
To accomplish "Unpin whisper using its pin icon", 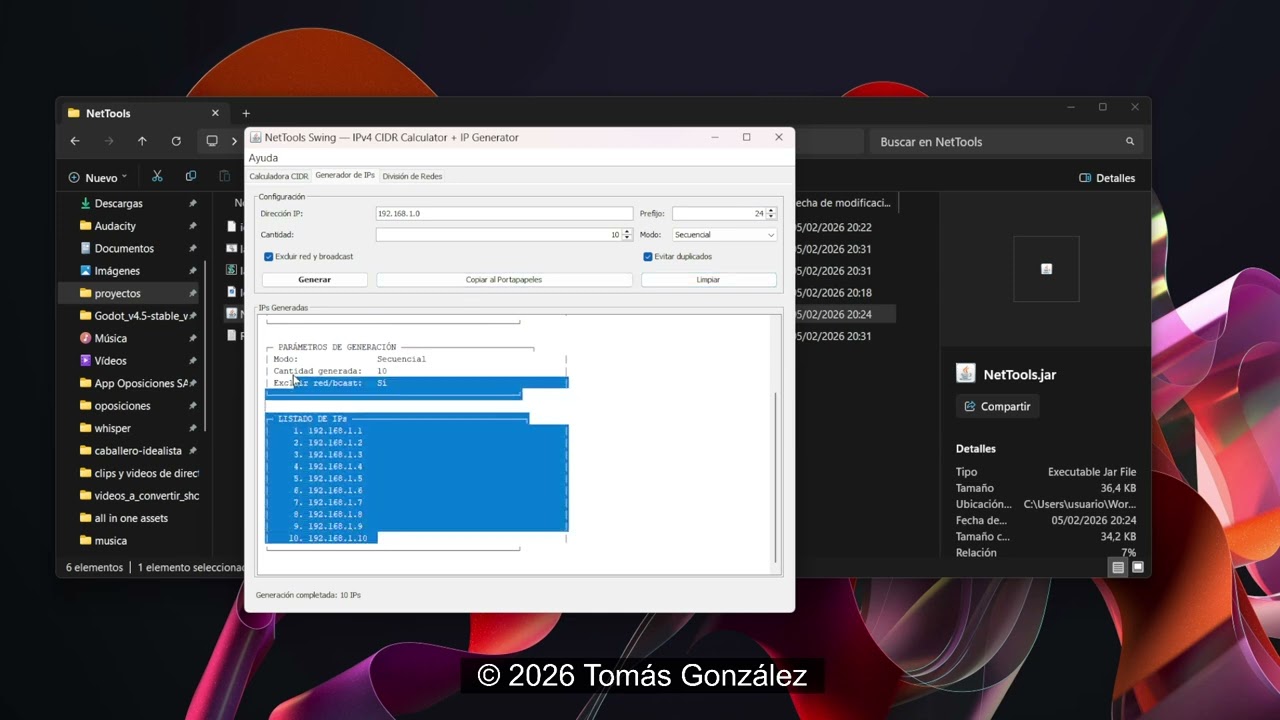I will click(x=192, y=428).
